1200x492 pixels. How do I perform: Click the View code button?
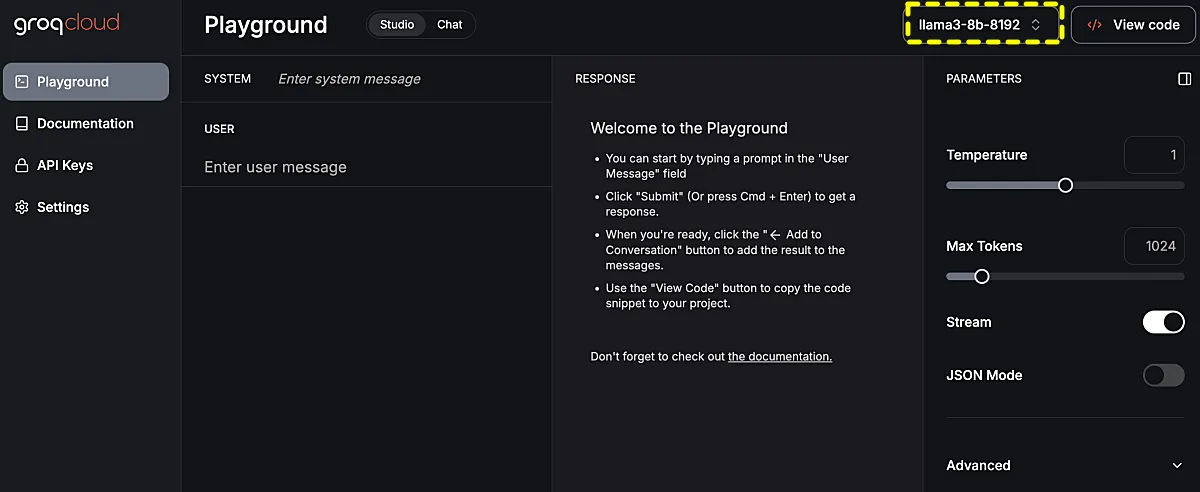pos(1133,25)
